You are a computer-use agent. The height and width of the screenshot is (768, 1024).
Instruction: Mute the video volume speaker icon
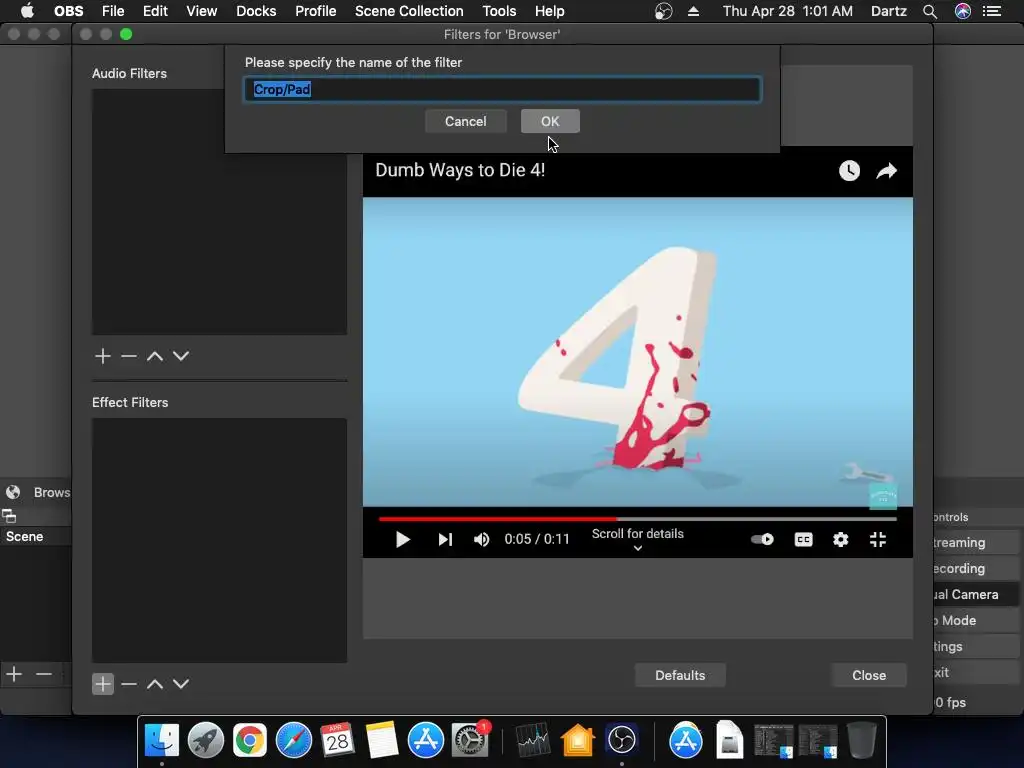(481, 539)
